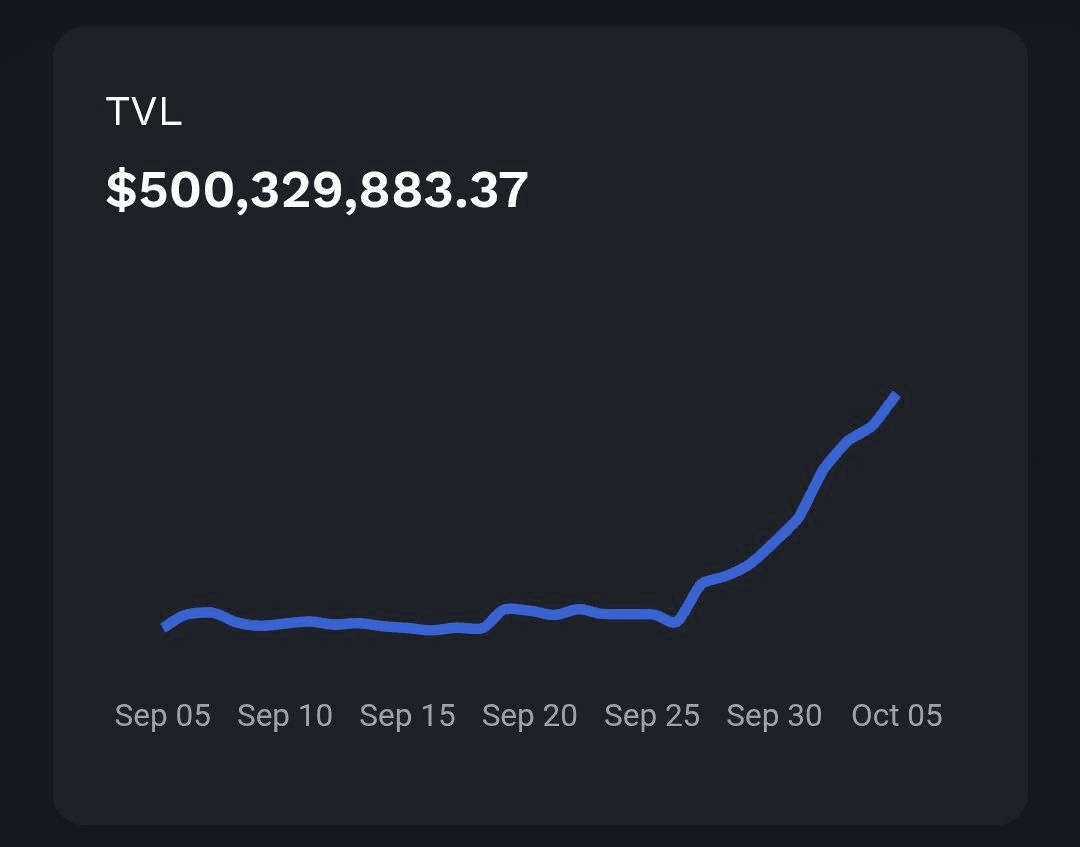Click the lowest dip before the line's sharp rise
1080x847 pixels.
tap(676, 623)
